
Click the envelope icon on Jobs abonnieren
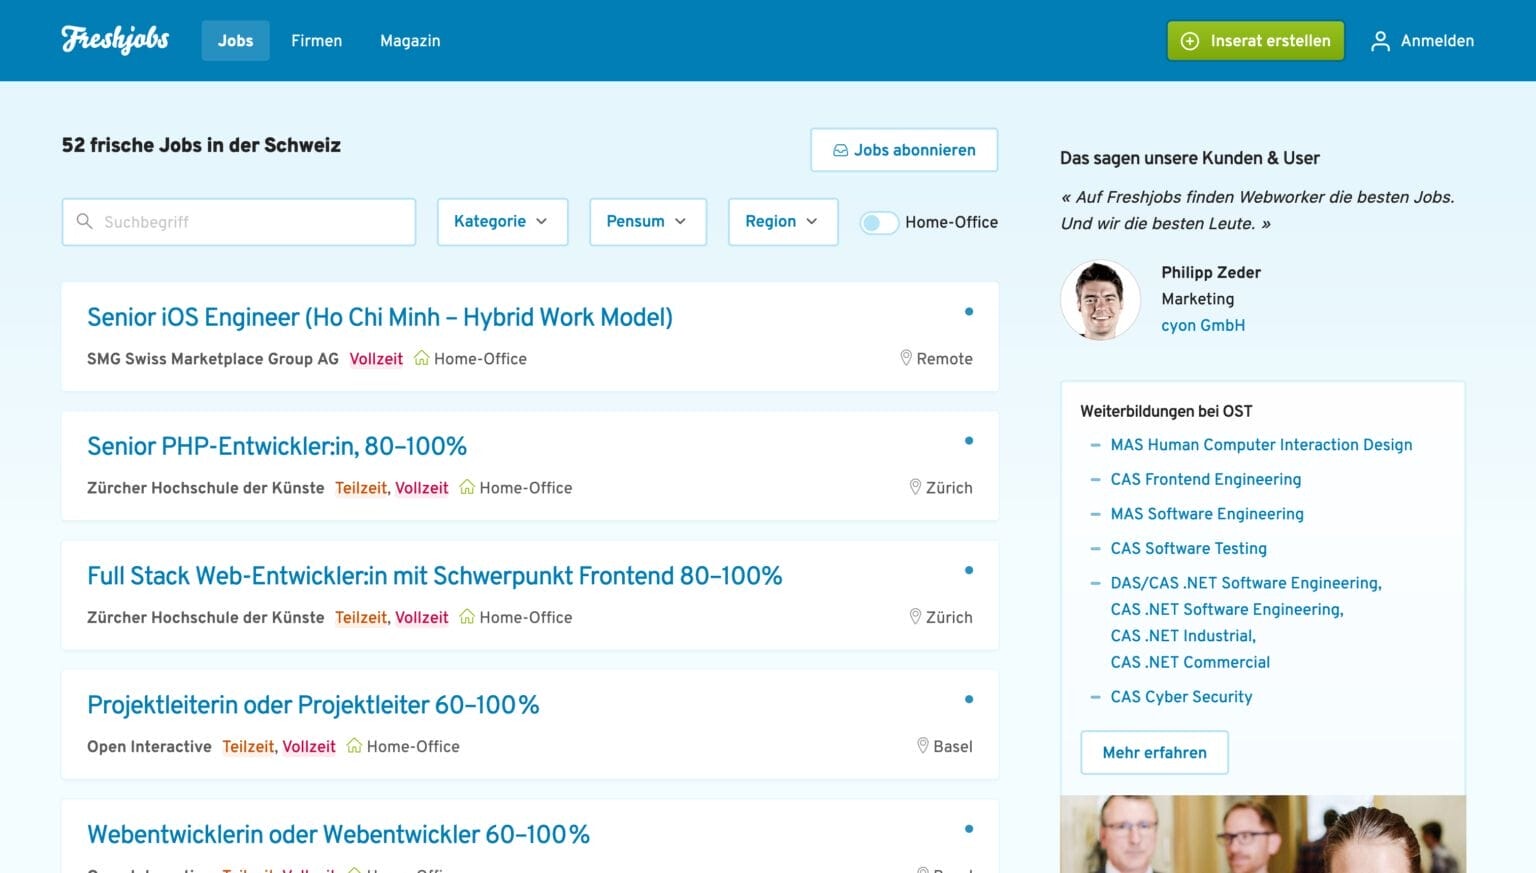(839, 149)
